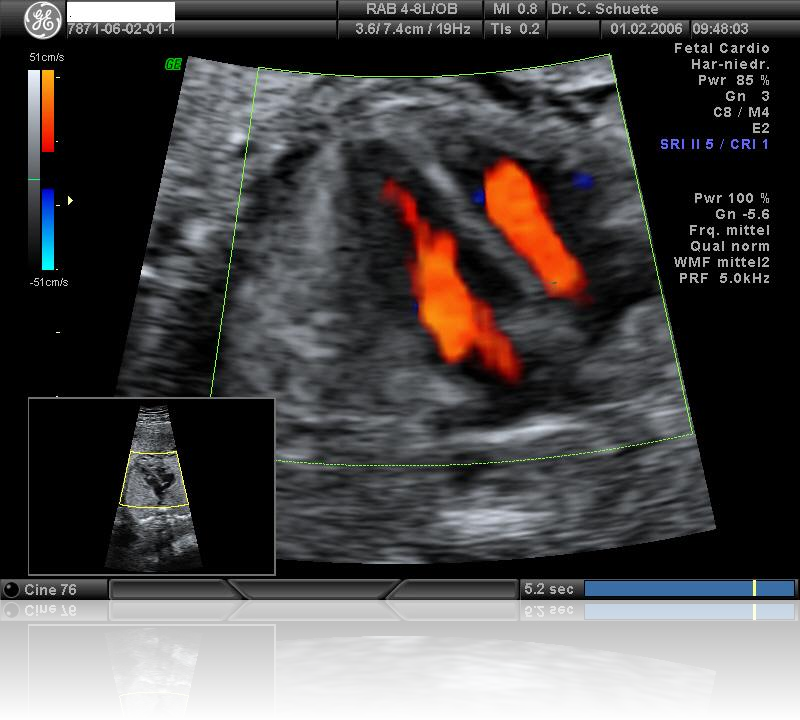Click the left arrow segment of cine bar
Viewport: 800px width, 720px height.
pyautogui.click(x=172, y=590)
